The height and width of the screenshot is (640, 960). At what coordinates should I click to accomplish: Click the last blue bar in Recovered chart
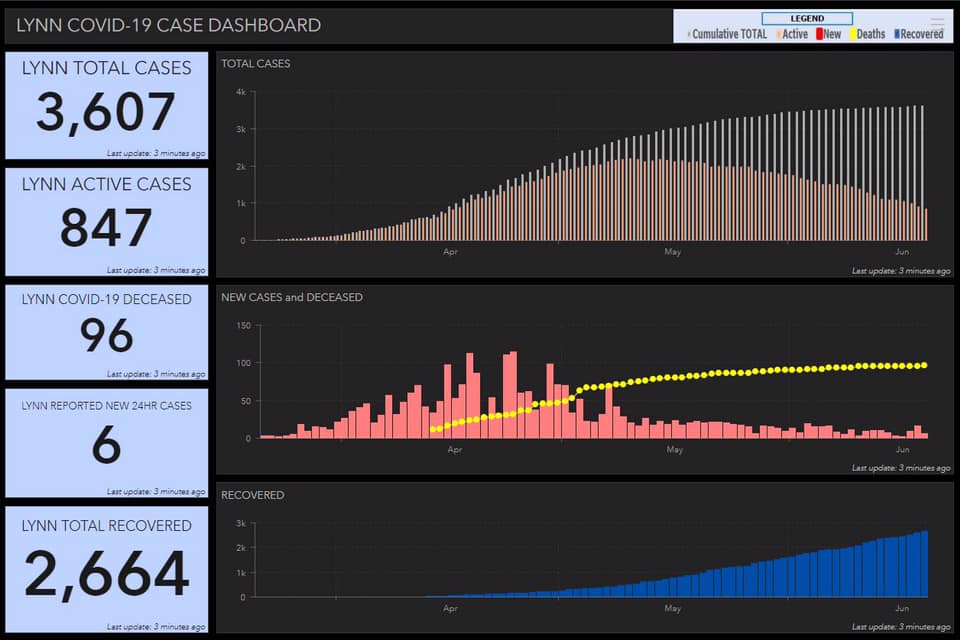(x=925, y=564)
